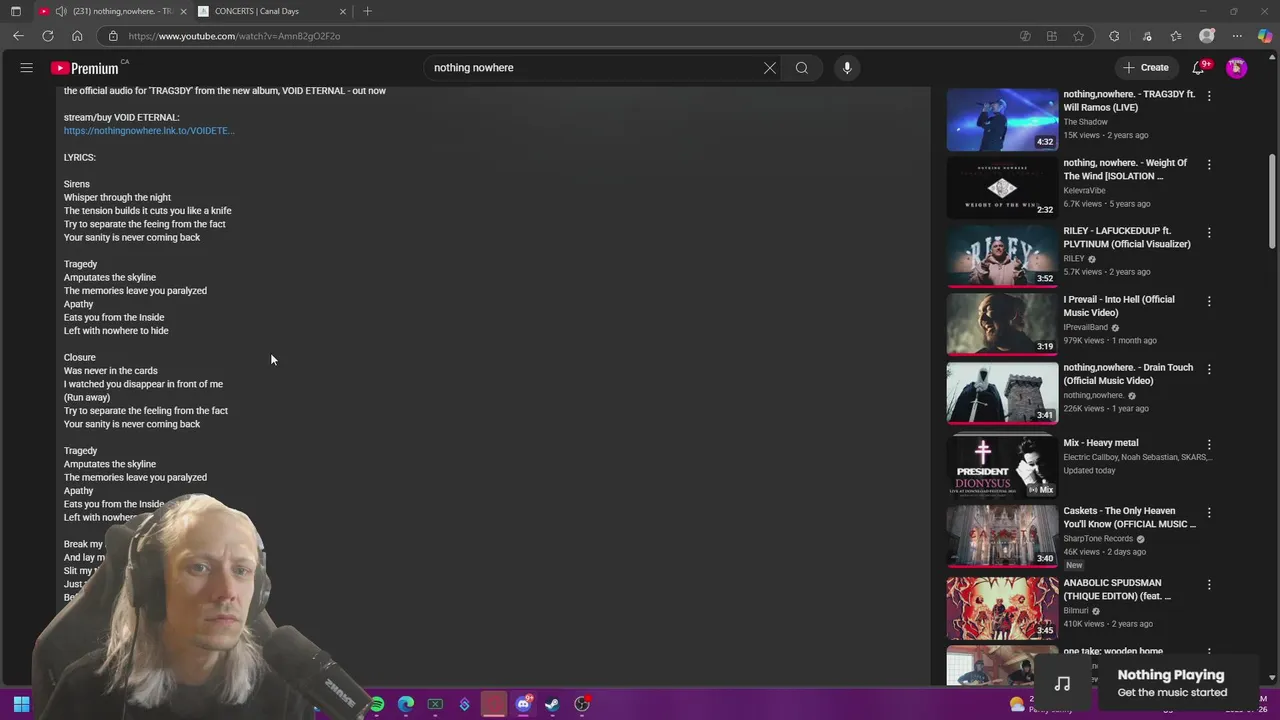Start voice search with the microphone
This screenshot has width=1280, height=720.
[x=847, y=68]
